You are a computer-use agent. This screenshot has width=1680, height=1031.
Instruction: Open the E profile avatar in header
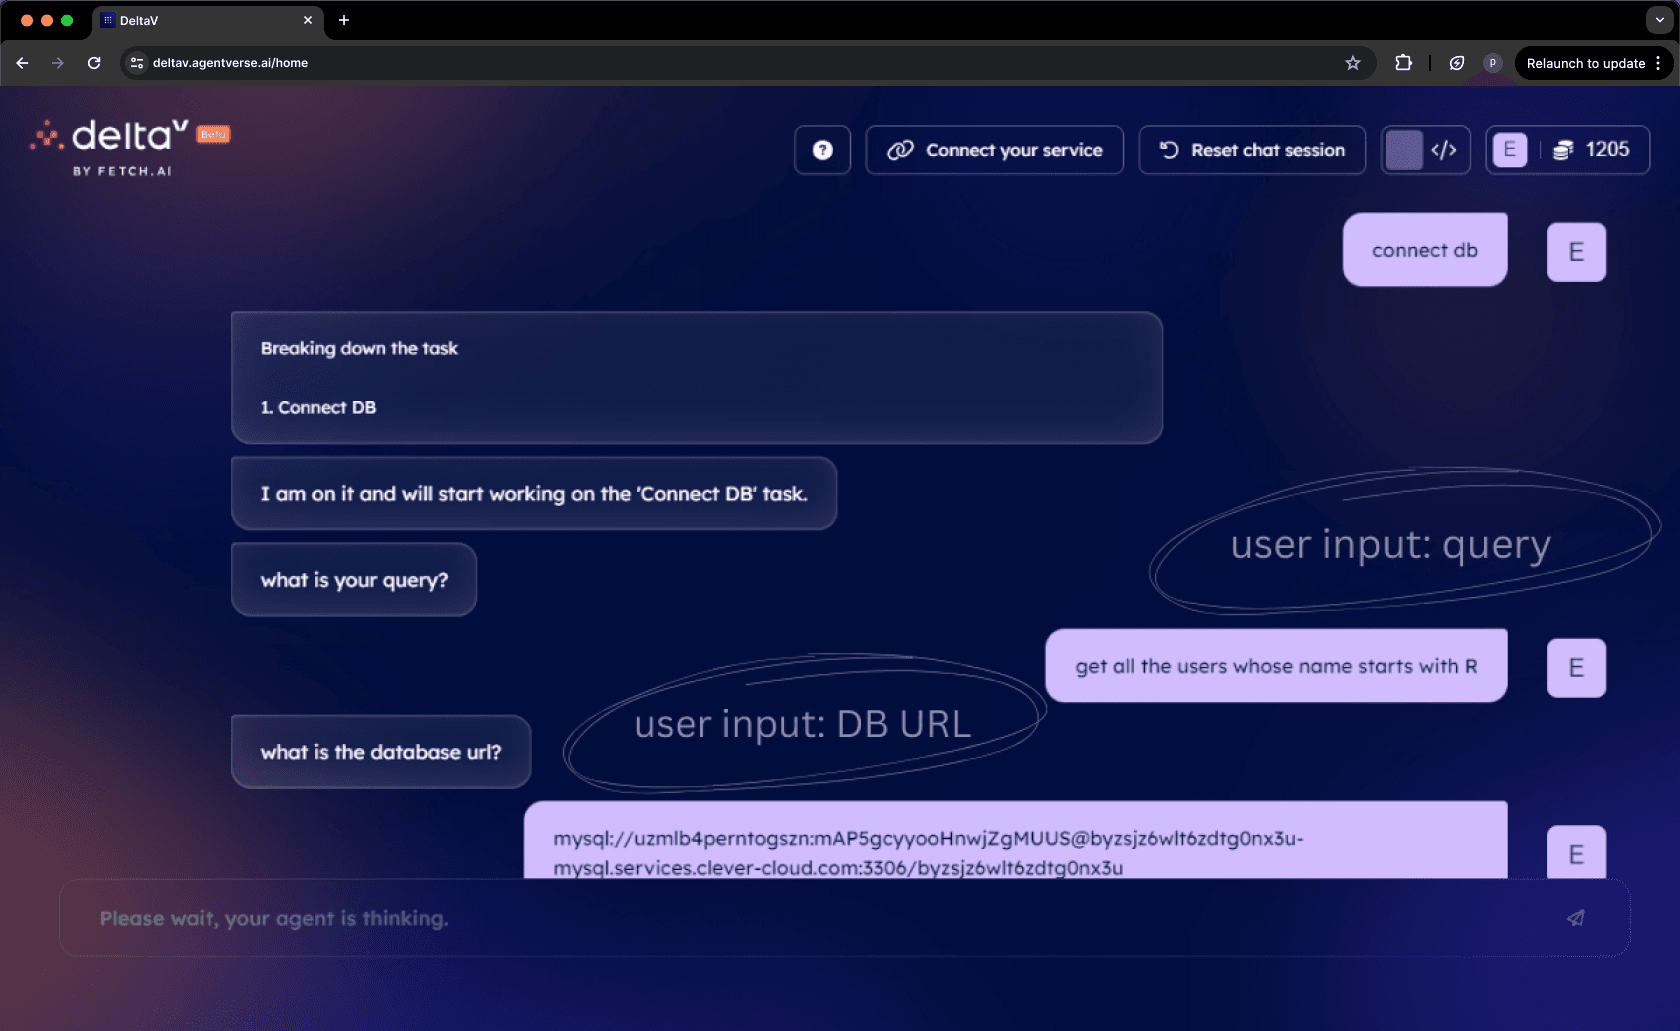pyautogui.click(x=1509, y=150)
